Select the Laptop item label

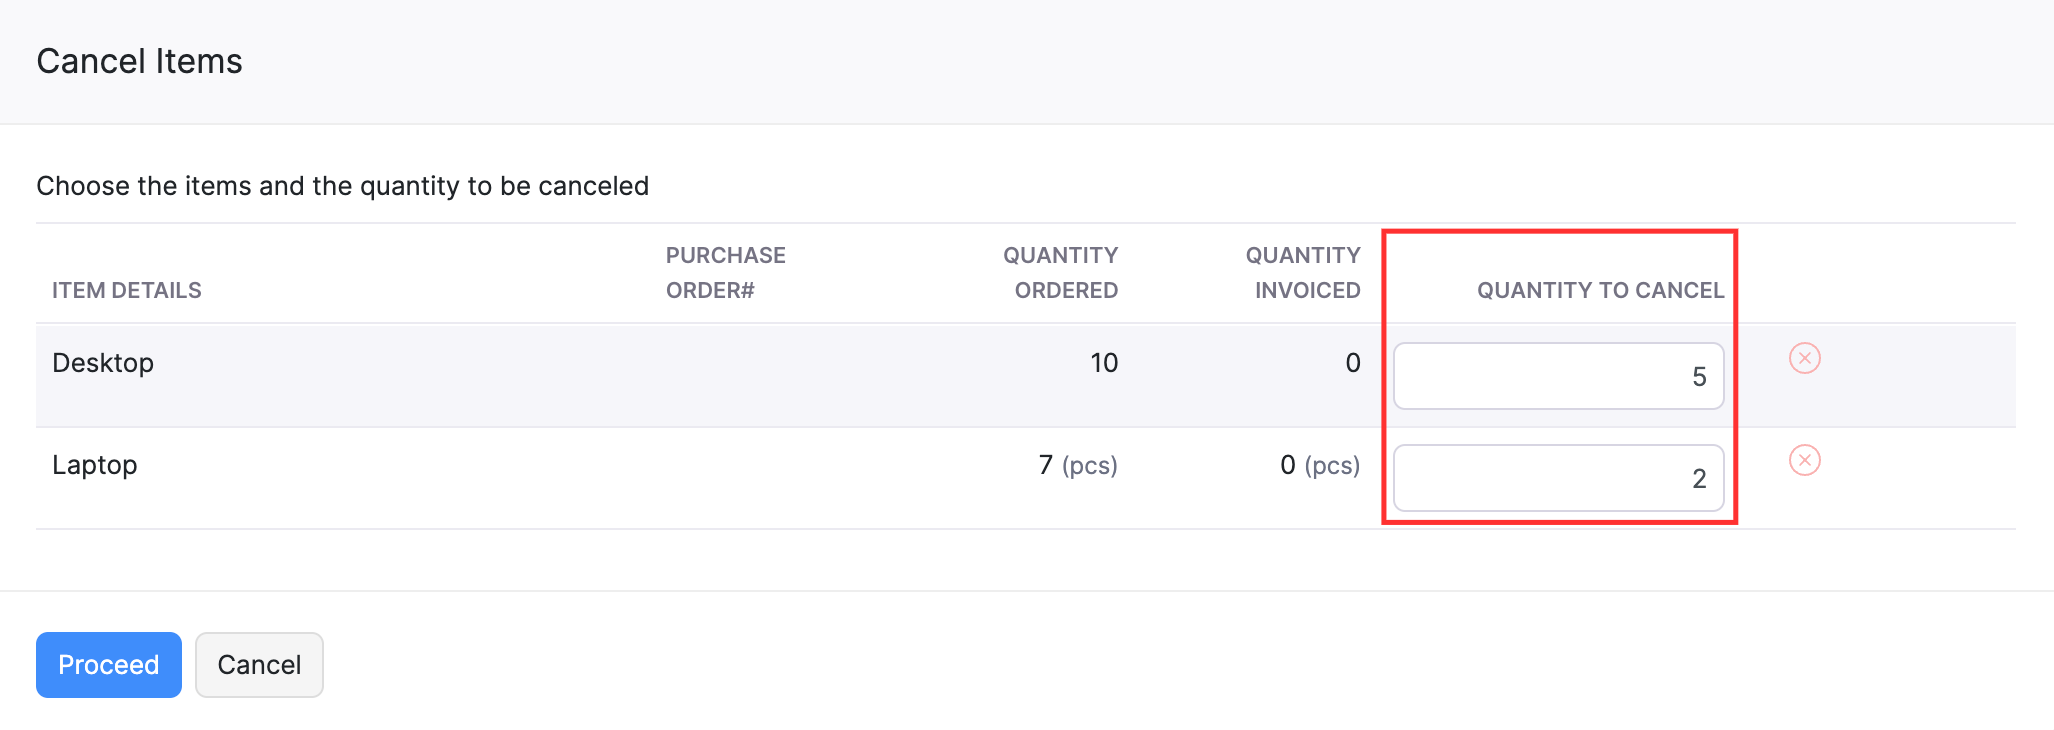click(95, 464)
